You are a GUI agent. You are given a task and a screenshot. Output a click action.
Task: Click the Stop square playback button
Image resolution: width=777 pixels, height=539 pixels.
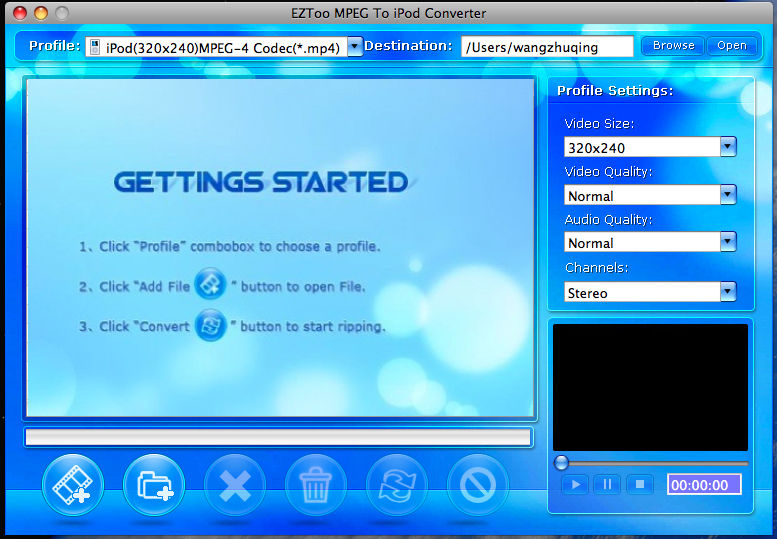[x=640, y=484]
